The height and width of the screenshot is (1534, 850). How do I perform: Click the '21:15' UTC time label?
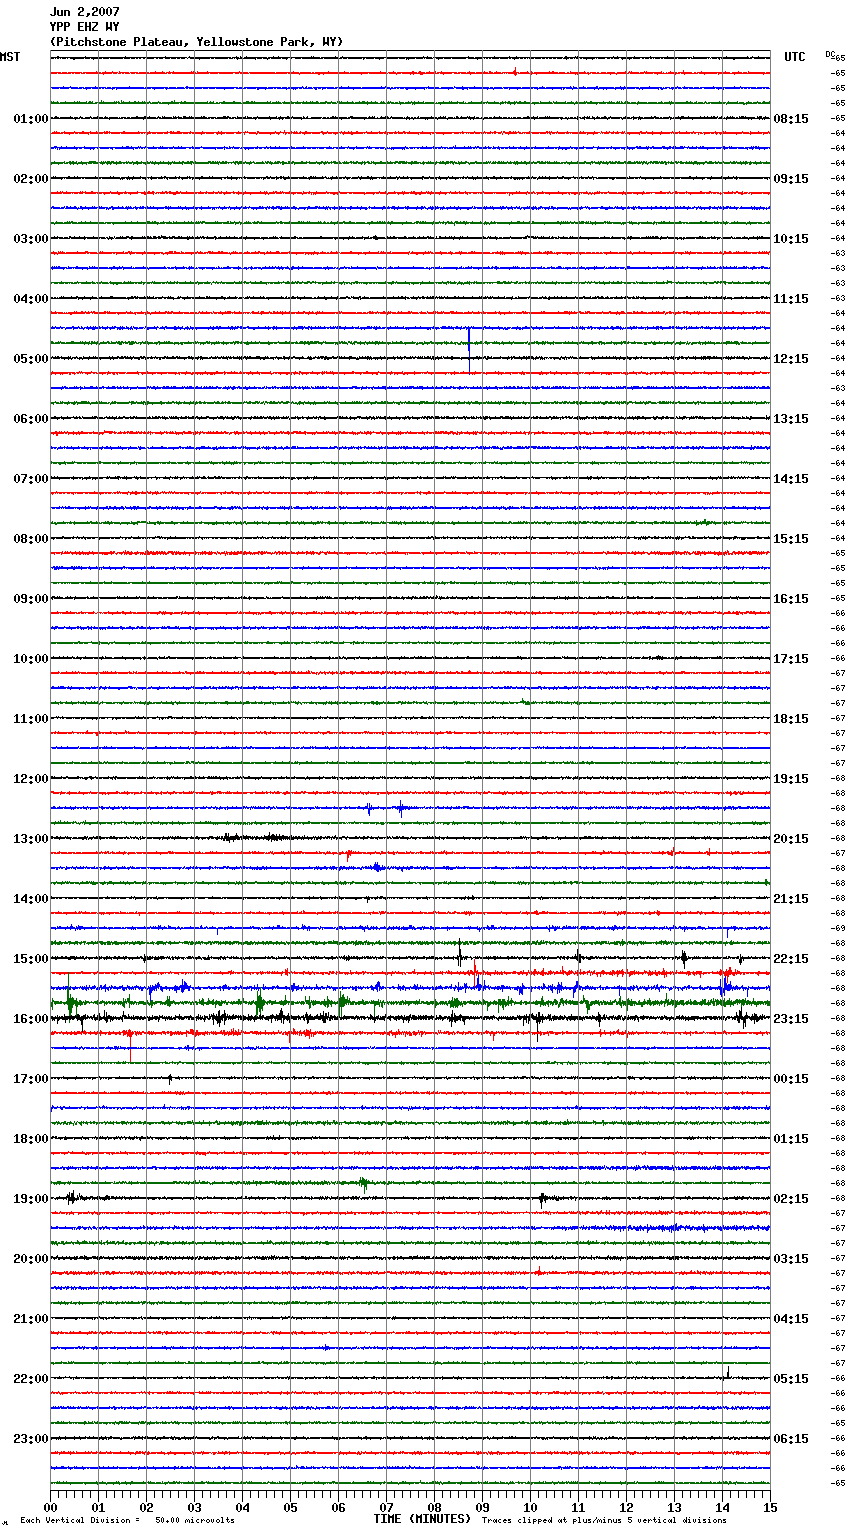click(791, 899)
